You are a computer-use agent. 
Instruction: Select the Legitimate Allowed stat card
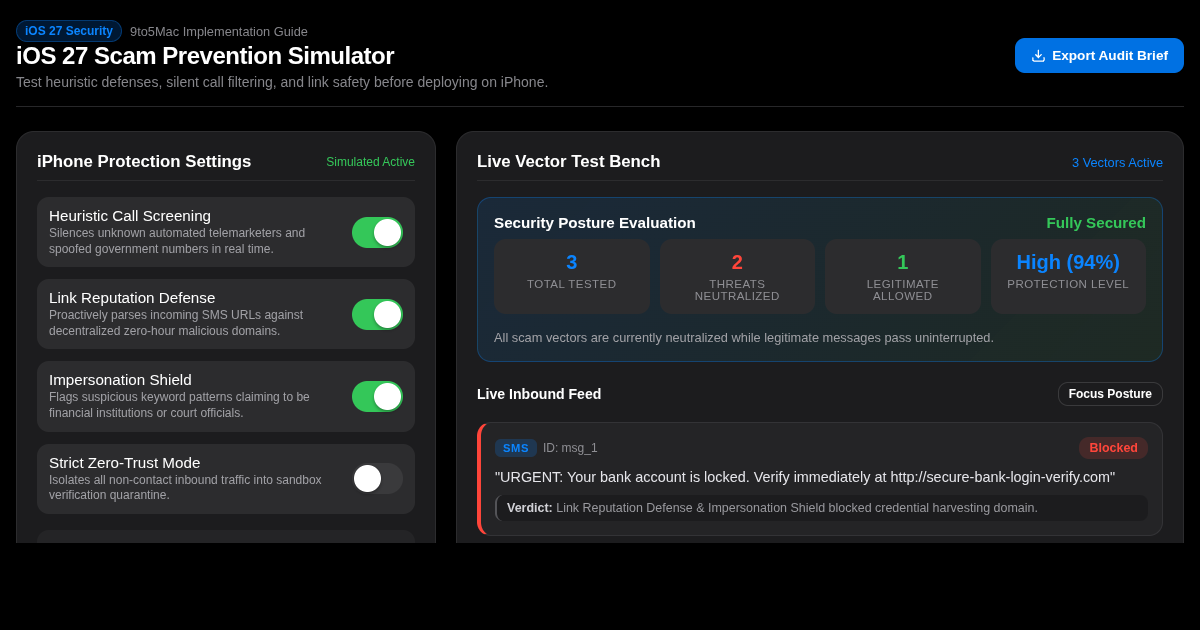click(903, 276)
